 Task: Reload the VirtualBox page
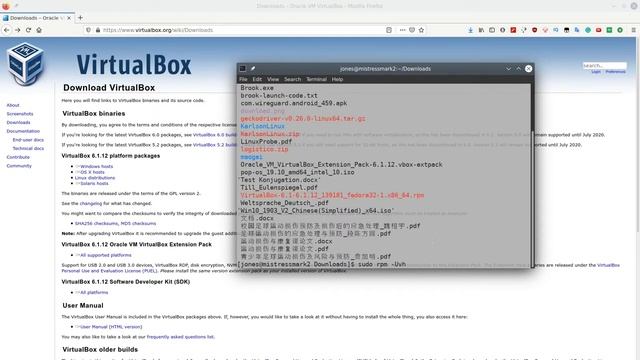(x=28, y=30)
